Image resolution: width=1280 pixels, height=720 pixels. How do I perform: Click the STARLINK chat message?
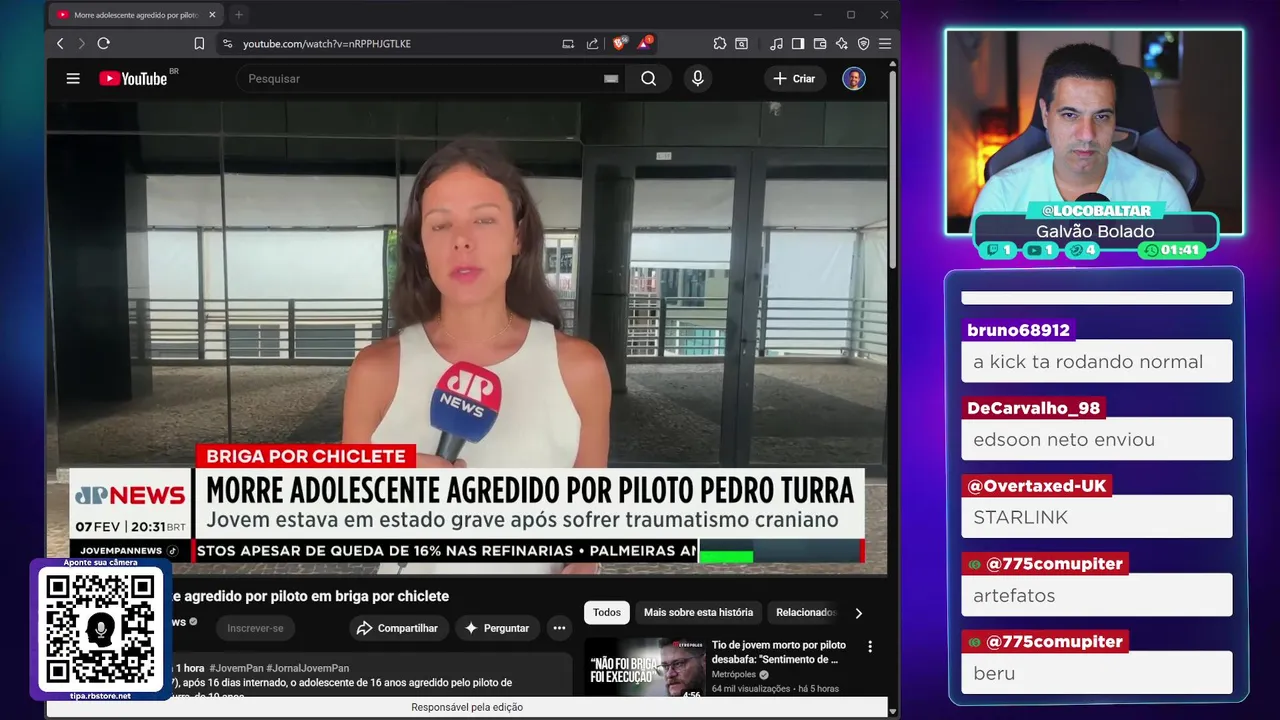[x=1096, y=517]
